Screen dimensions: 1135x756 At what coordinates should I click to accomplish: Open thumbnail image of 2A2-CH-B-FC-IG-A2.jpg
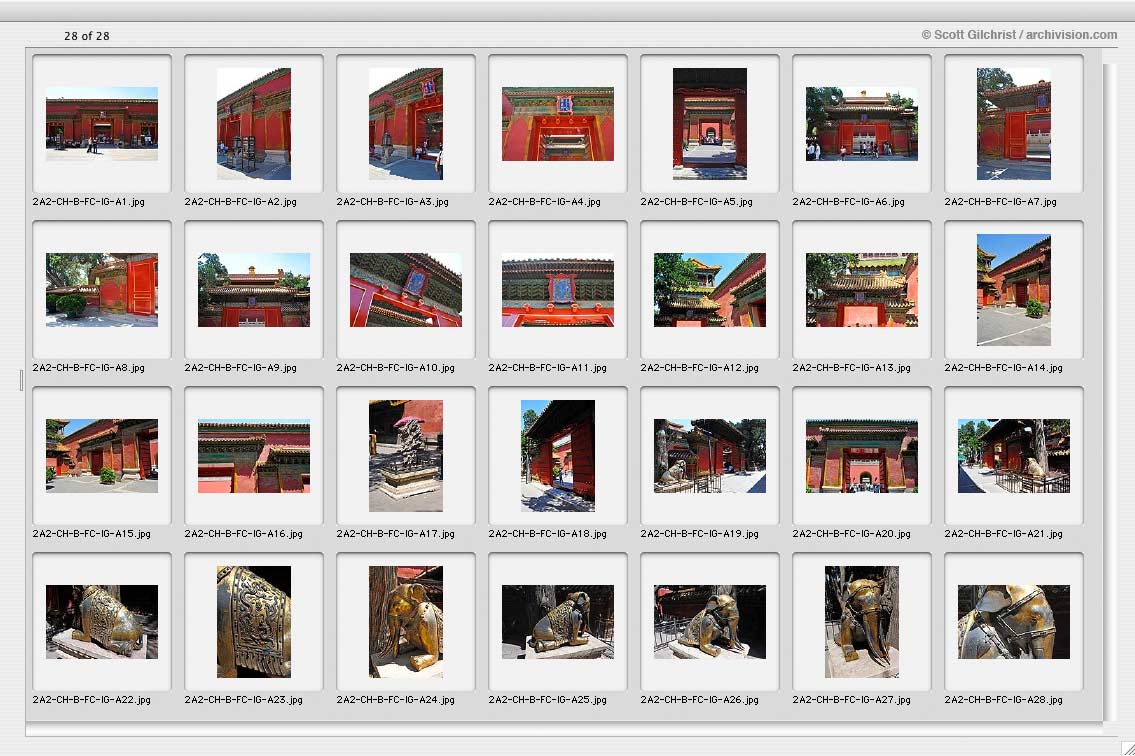pos(254,124)
